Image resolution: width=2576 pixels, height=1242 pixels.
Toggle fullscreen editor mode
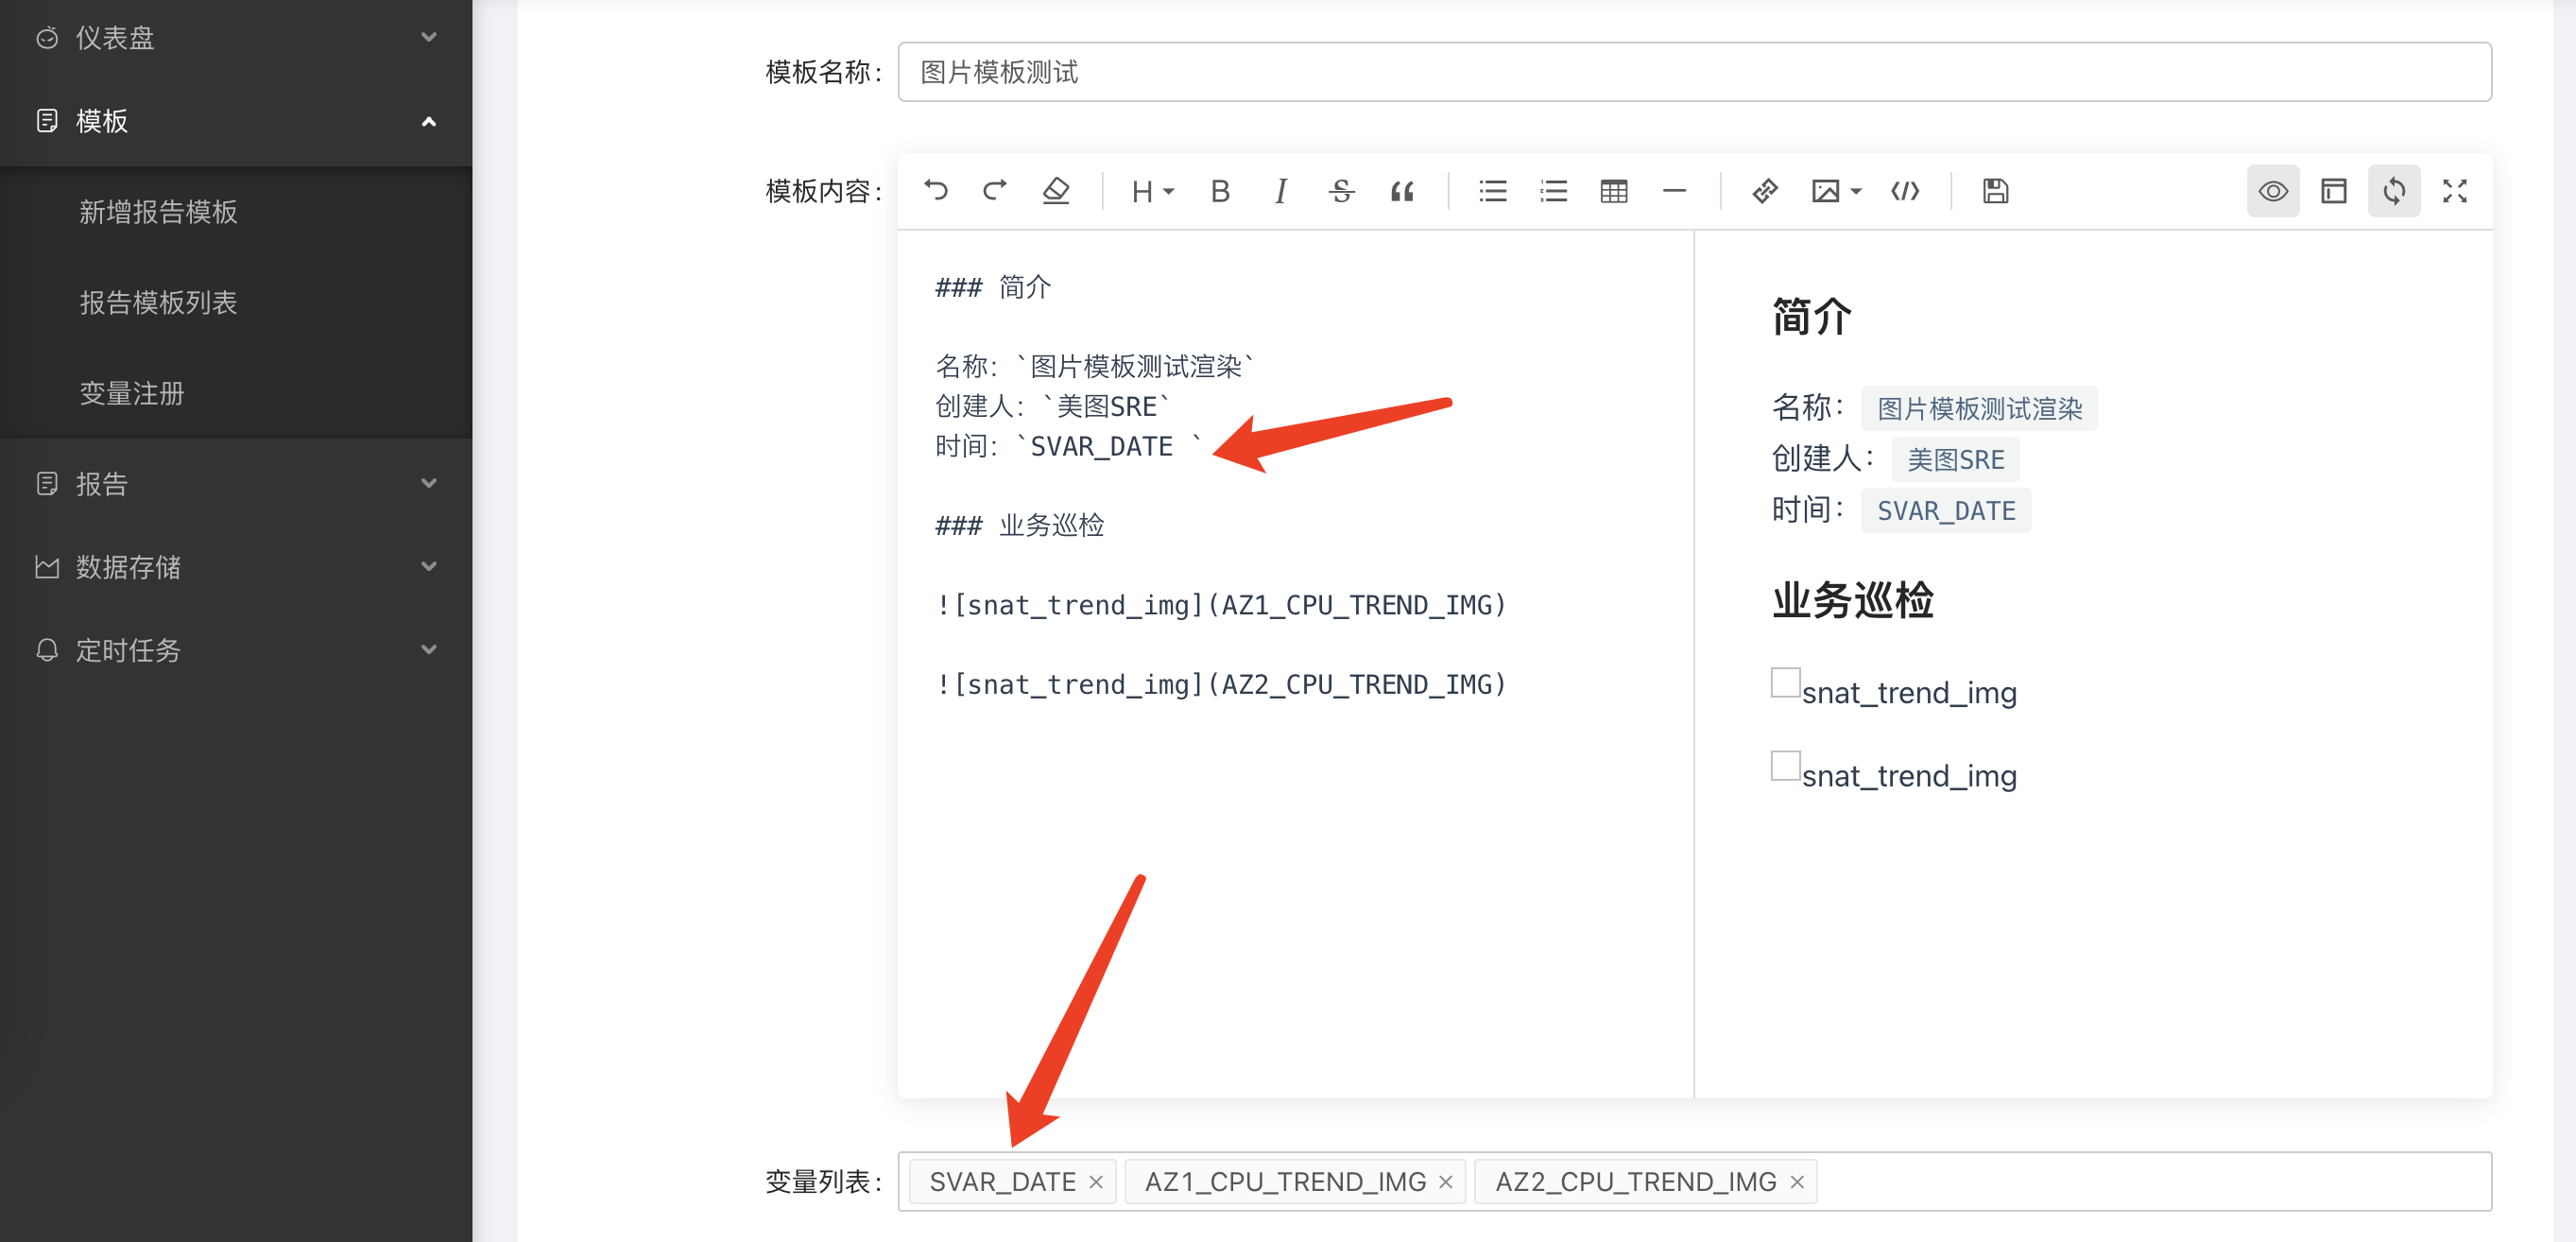(2454, 190)
